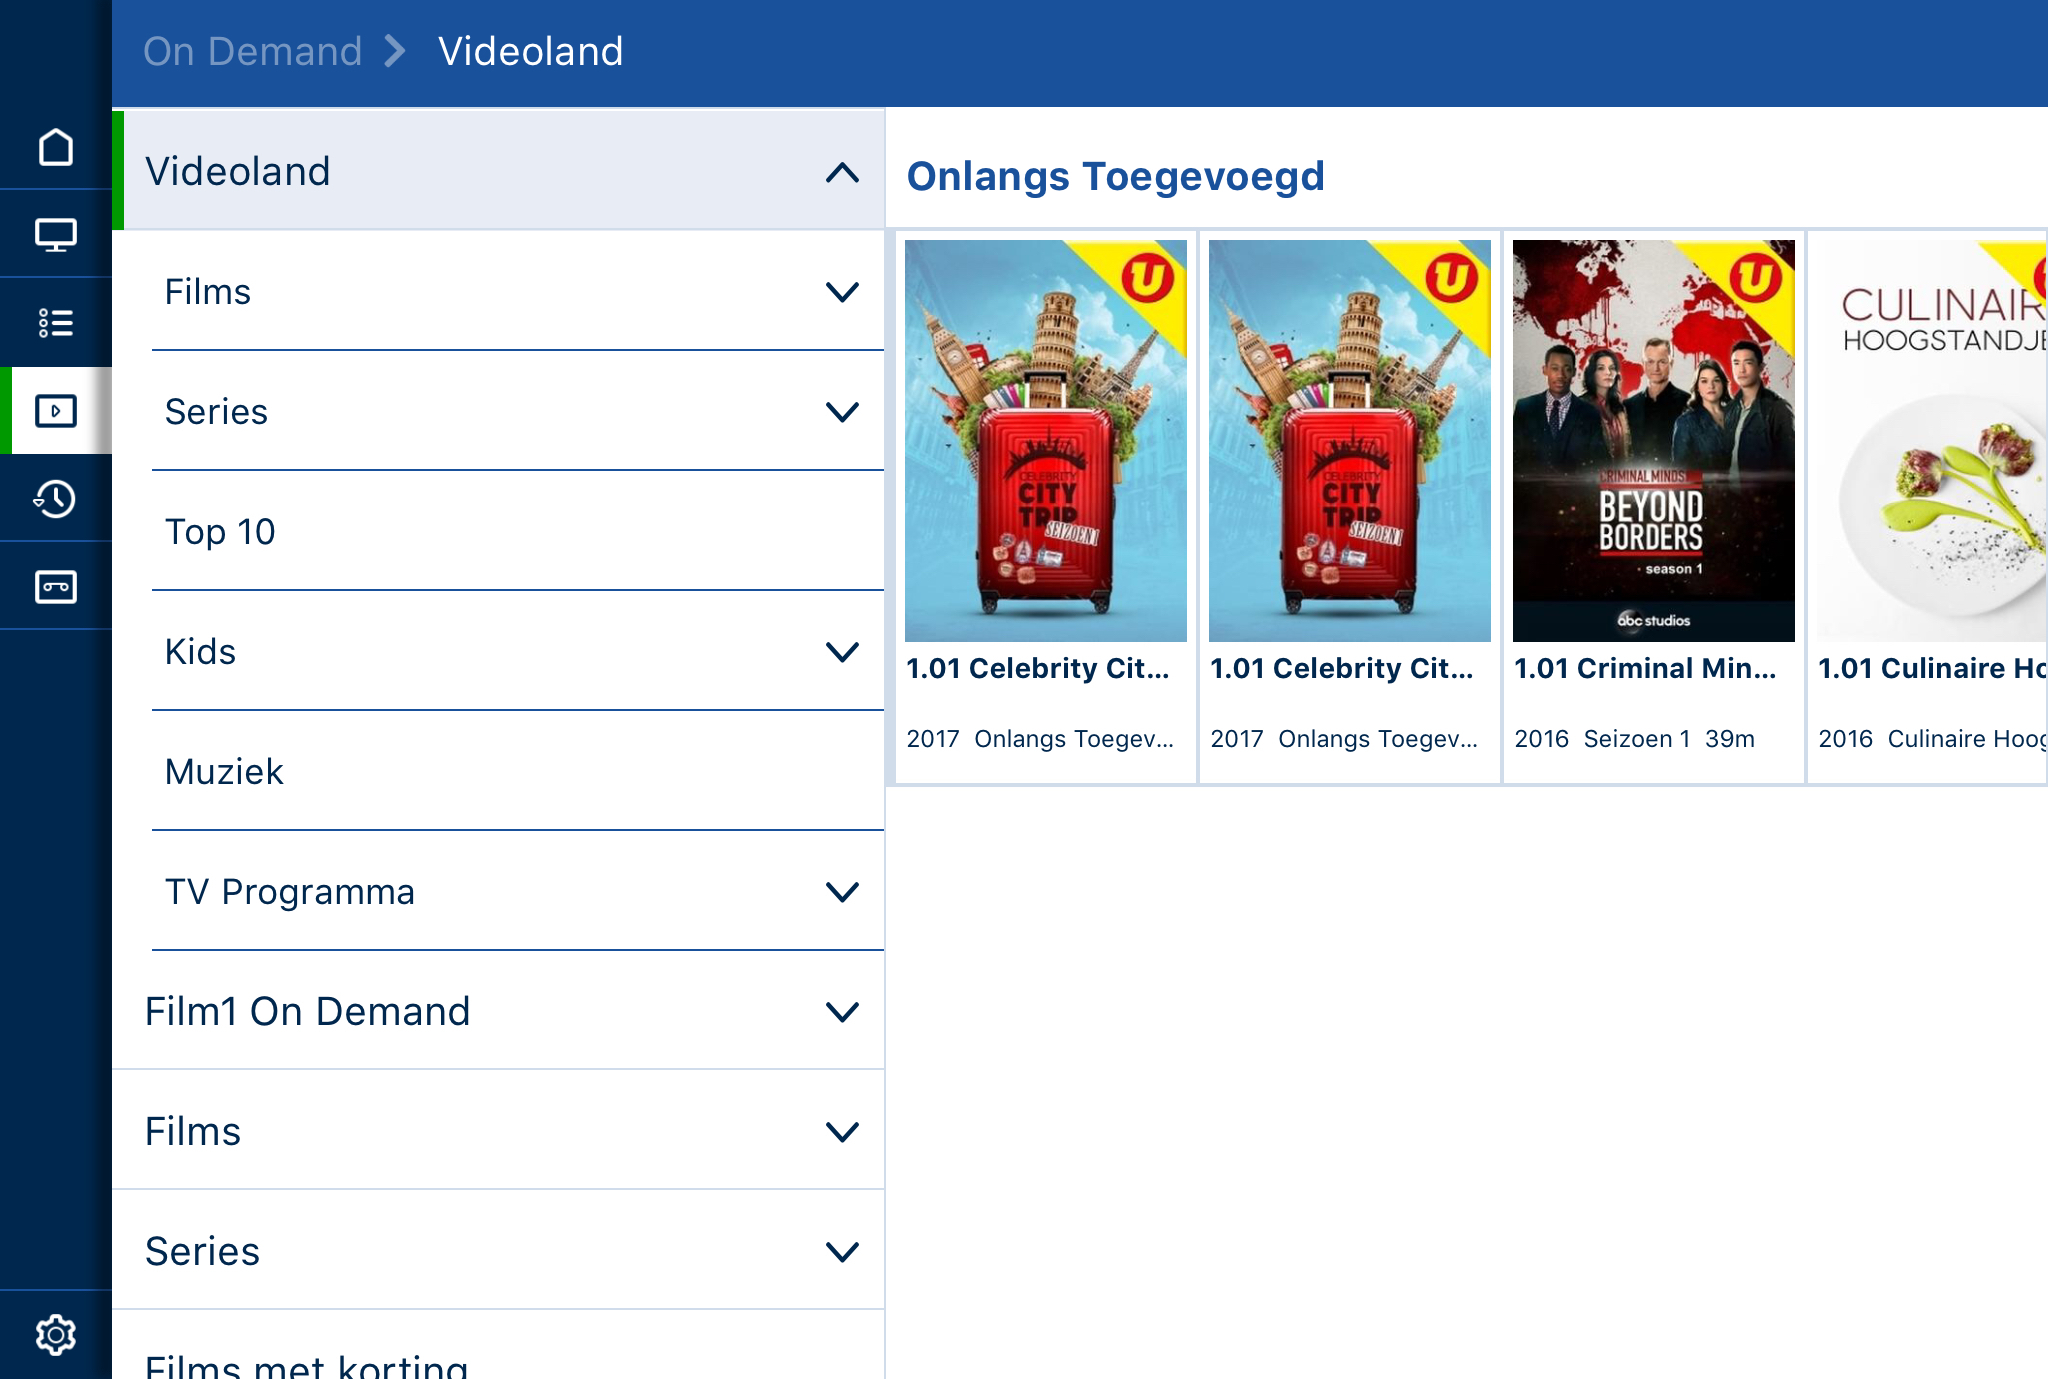Collapse the Videoland section

click(x=842, y=172)
